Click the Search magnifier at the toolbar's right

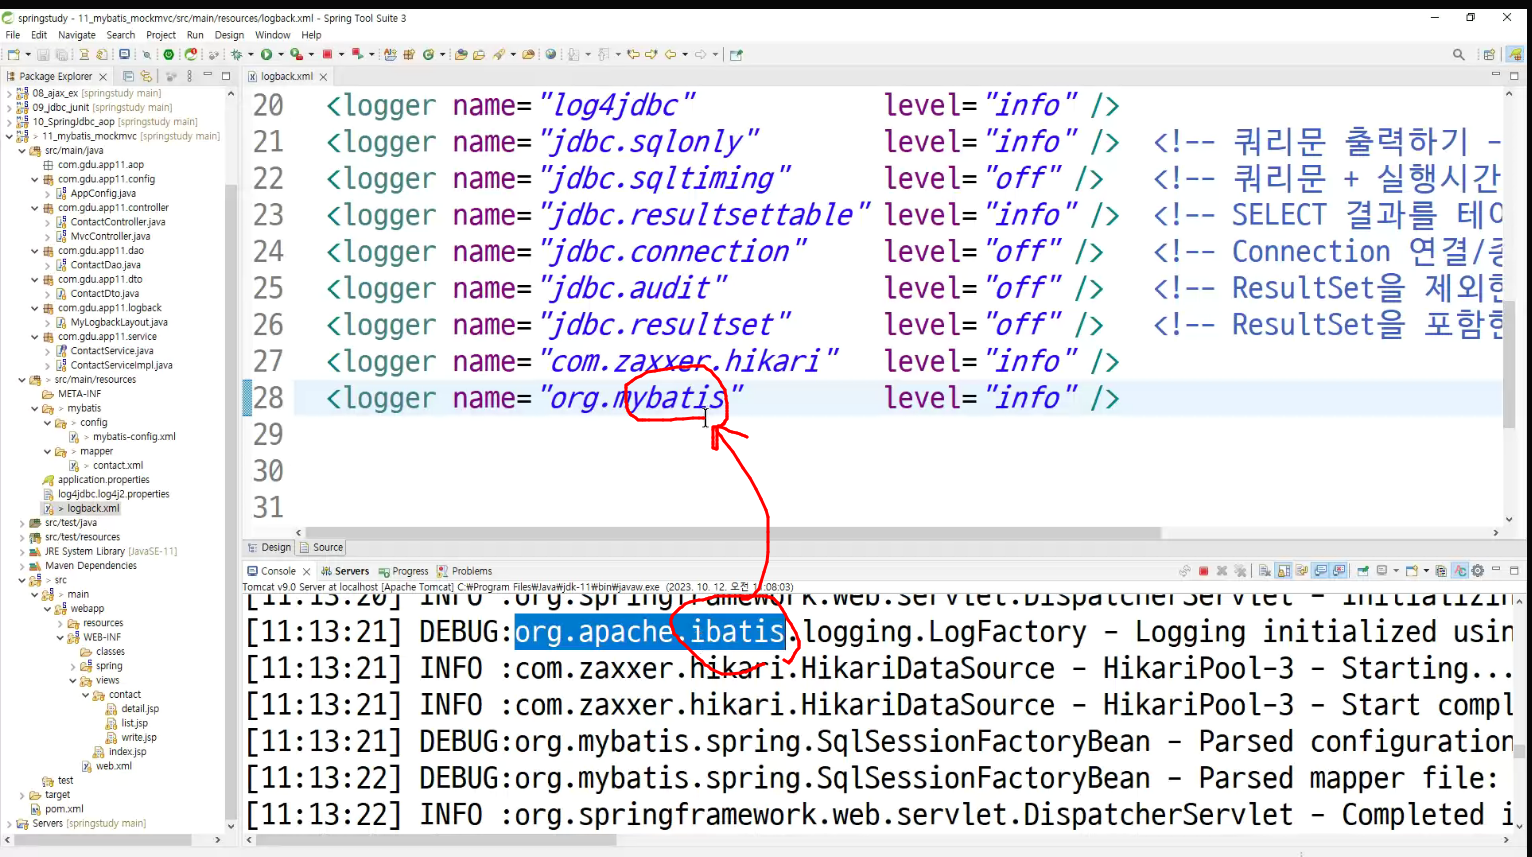(x=1459, y=54)
